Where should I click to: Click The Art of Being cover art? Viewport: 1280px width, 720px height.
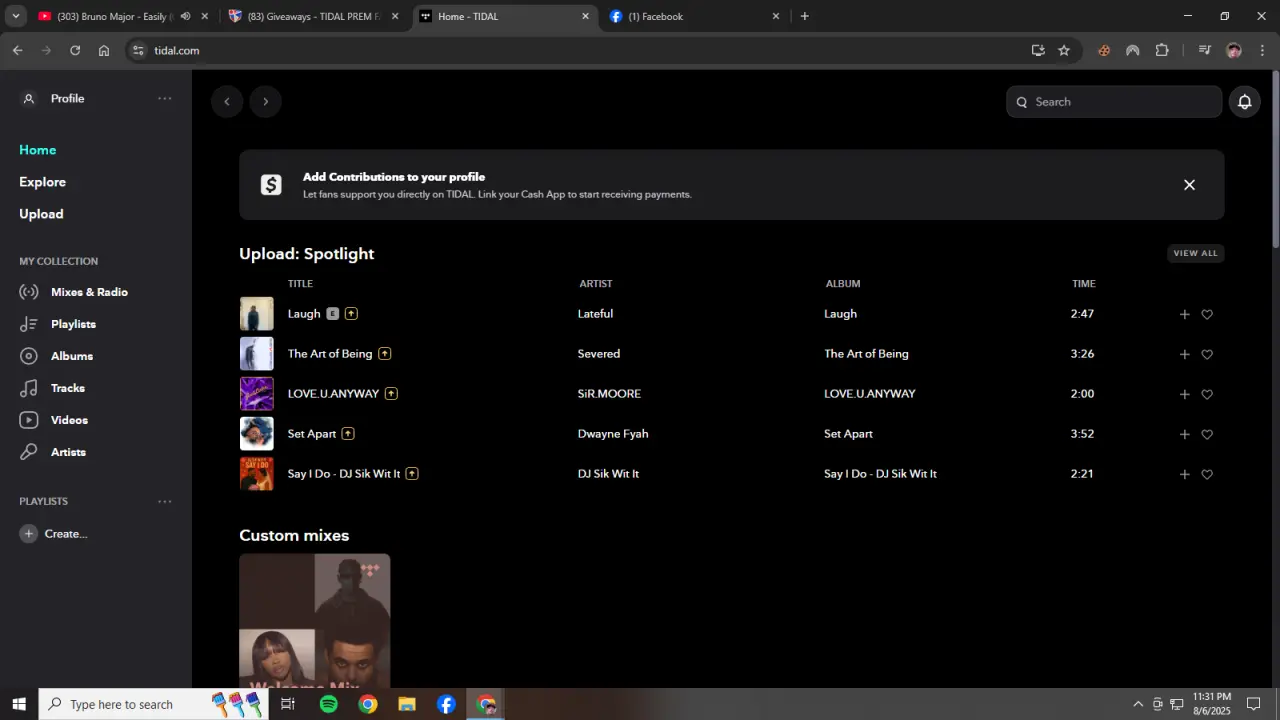coord(257,354)
